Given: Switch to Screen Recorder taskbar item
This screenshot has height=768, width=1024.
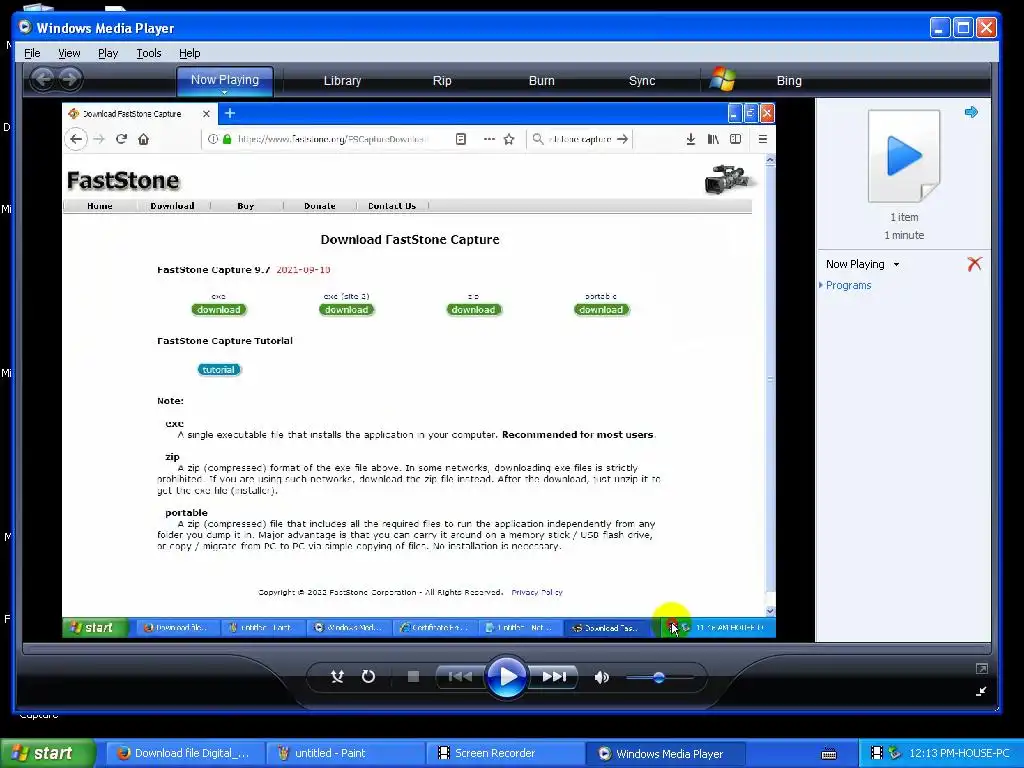Looking at the screenshot, I should [x=505, y=753].
